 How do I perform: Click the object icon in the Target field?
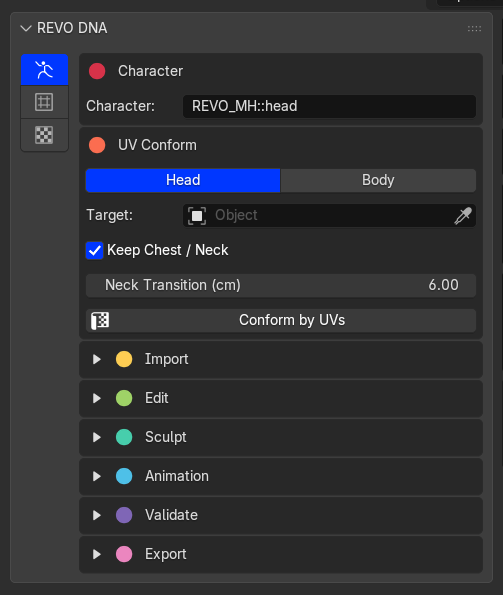197,216
